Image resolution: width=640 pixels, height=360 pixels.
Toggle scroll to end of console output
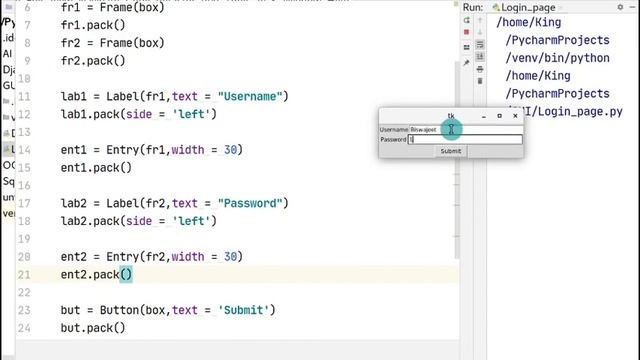click(x=480, y=56)
